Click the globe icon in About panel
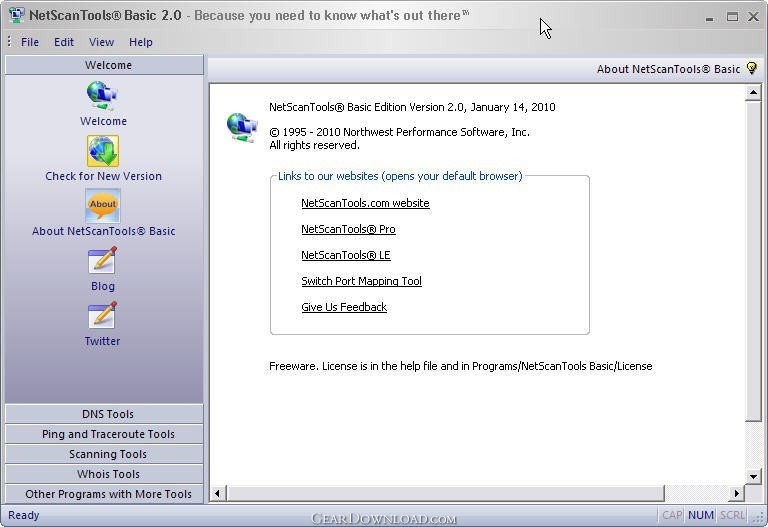Image resolution: width=768 pixels, height=527 pixels. coord(241,127)
